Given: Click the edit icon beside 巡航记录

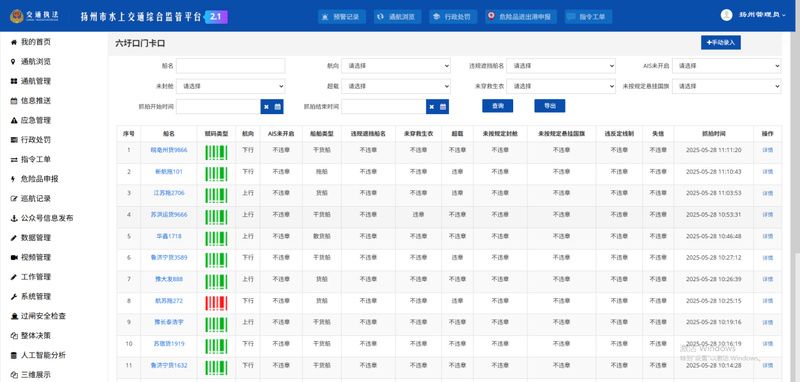Looking at the screenshot, I should click(14, 198).
